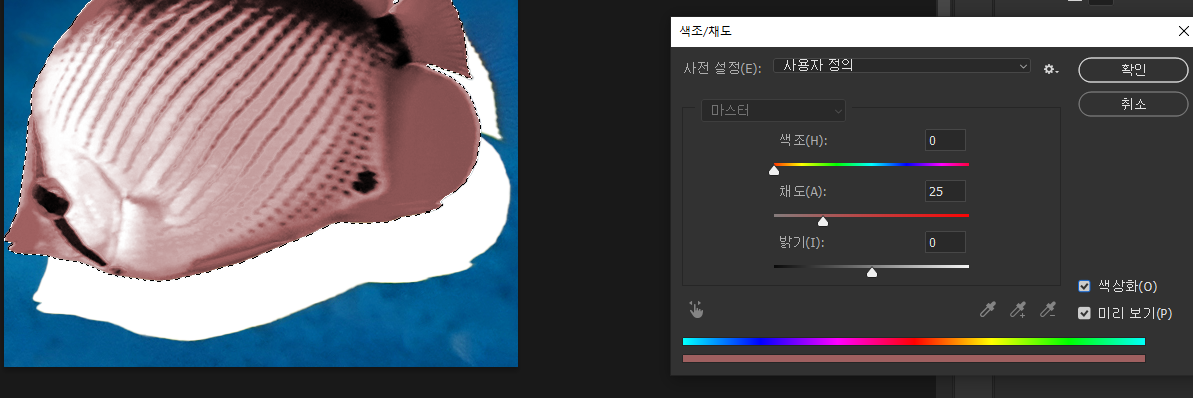This screenshot has height=398, width=1193.
Task: Click the 색조(H) label
Action: coord(803,141)
